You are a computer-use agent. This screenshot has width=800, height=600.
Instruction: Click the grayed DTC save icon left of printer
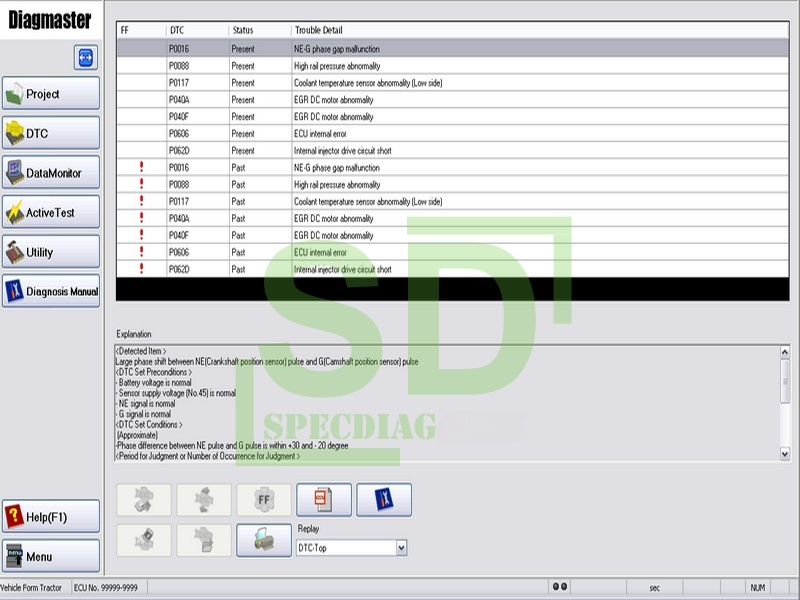(204, 540)
